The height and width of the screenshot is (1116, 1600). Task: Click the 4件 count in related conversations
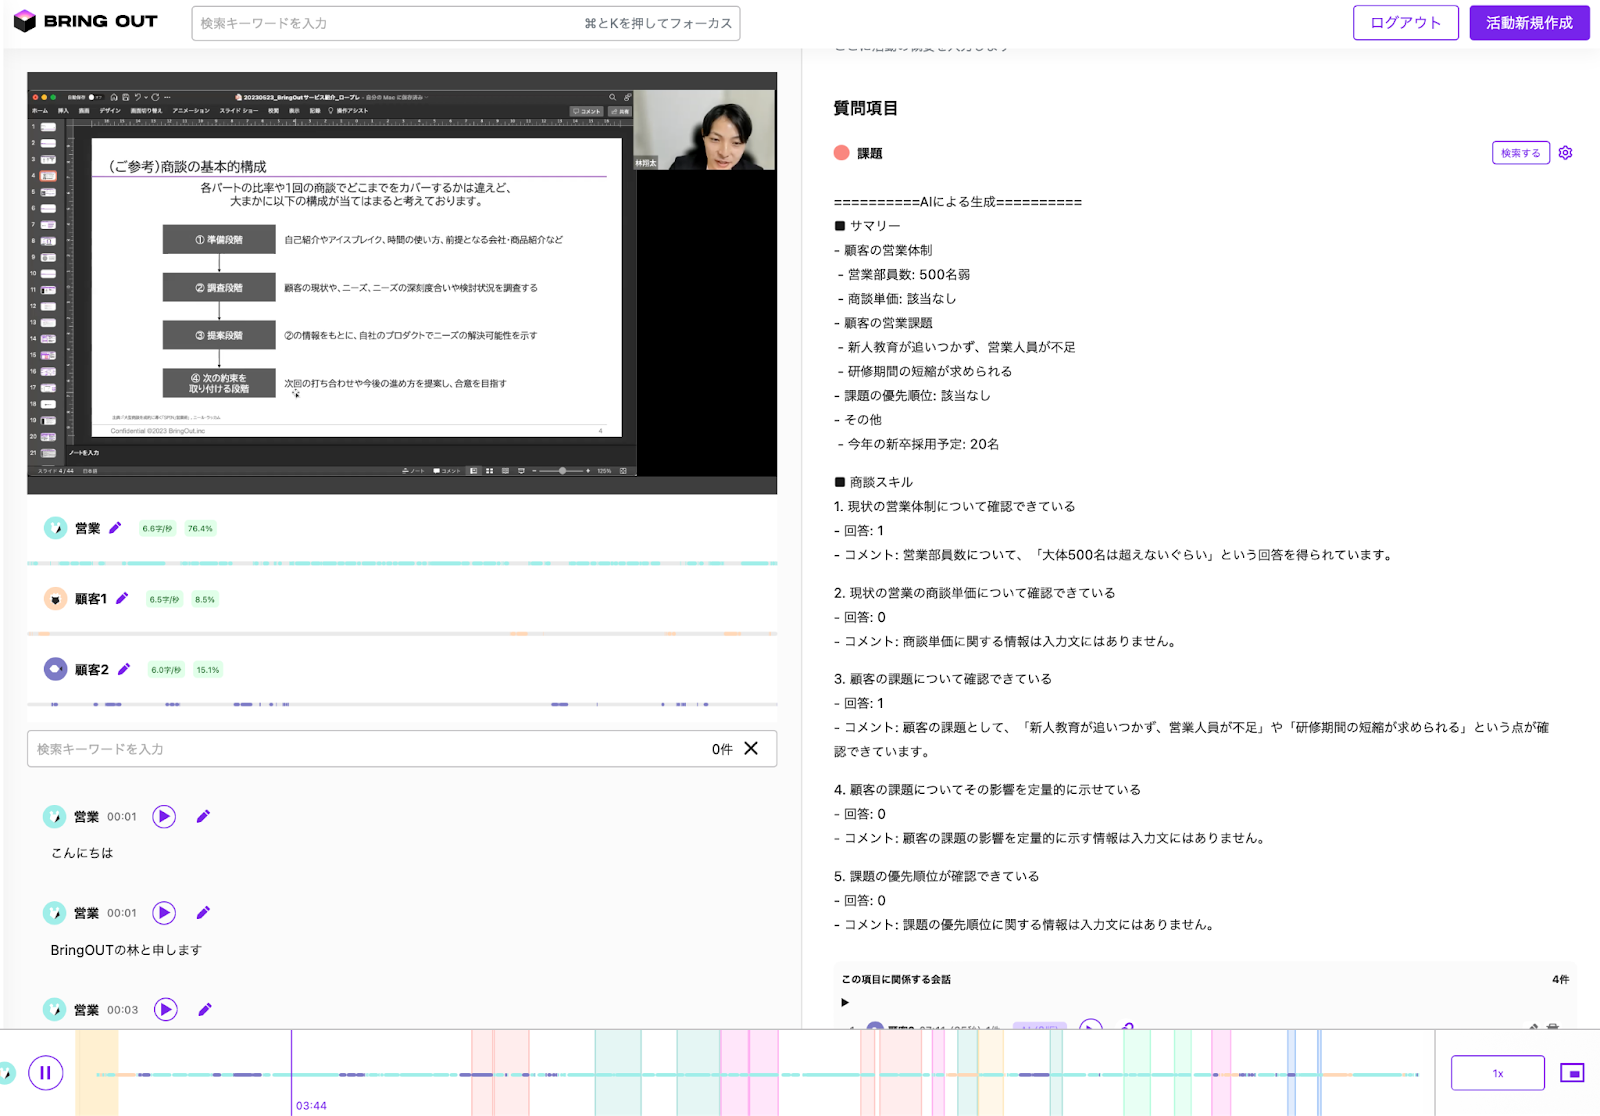(x=1560, y=979)
